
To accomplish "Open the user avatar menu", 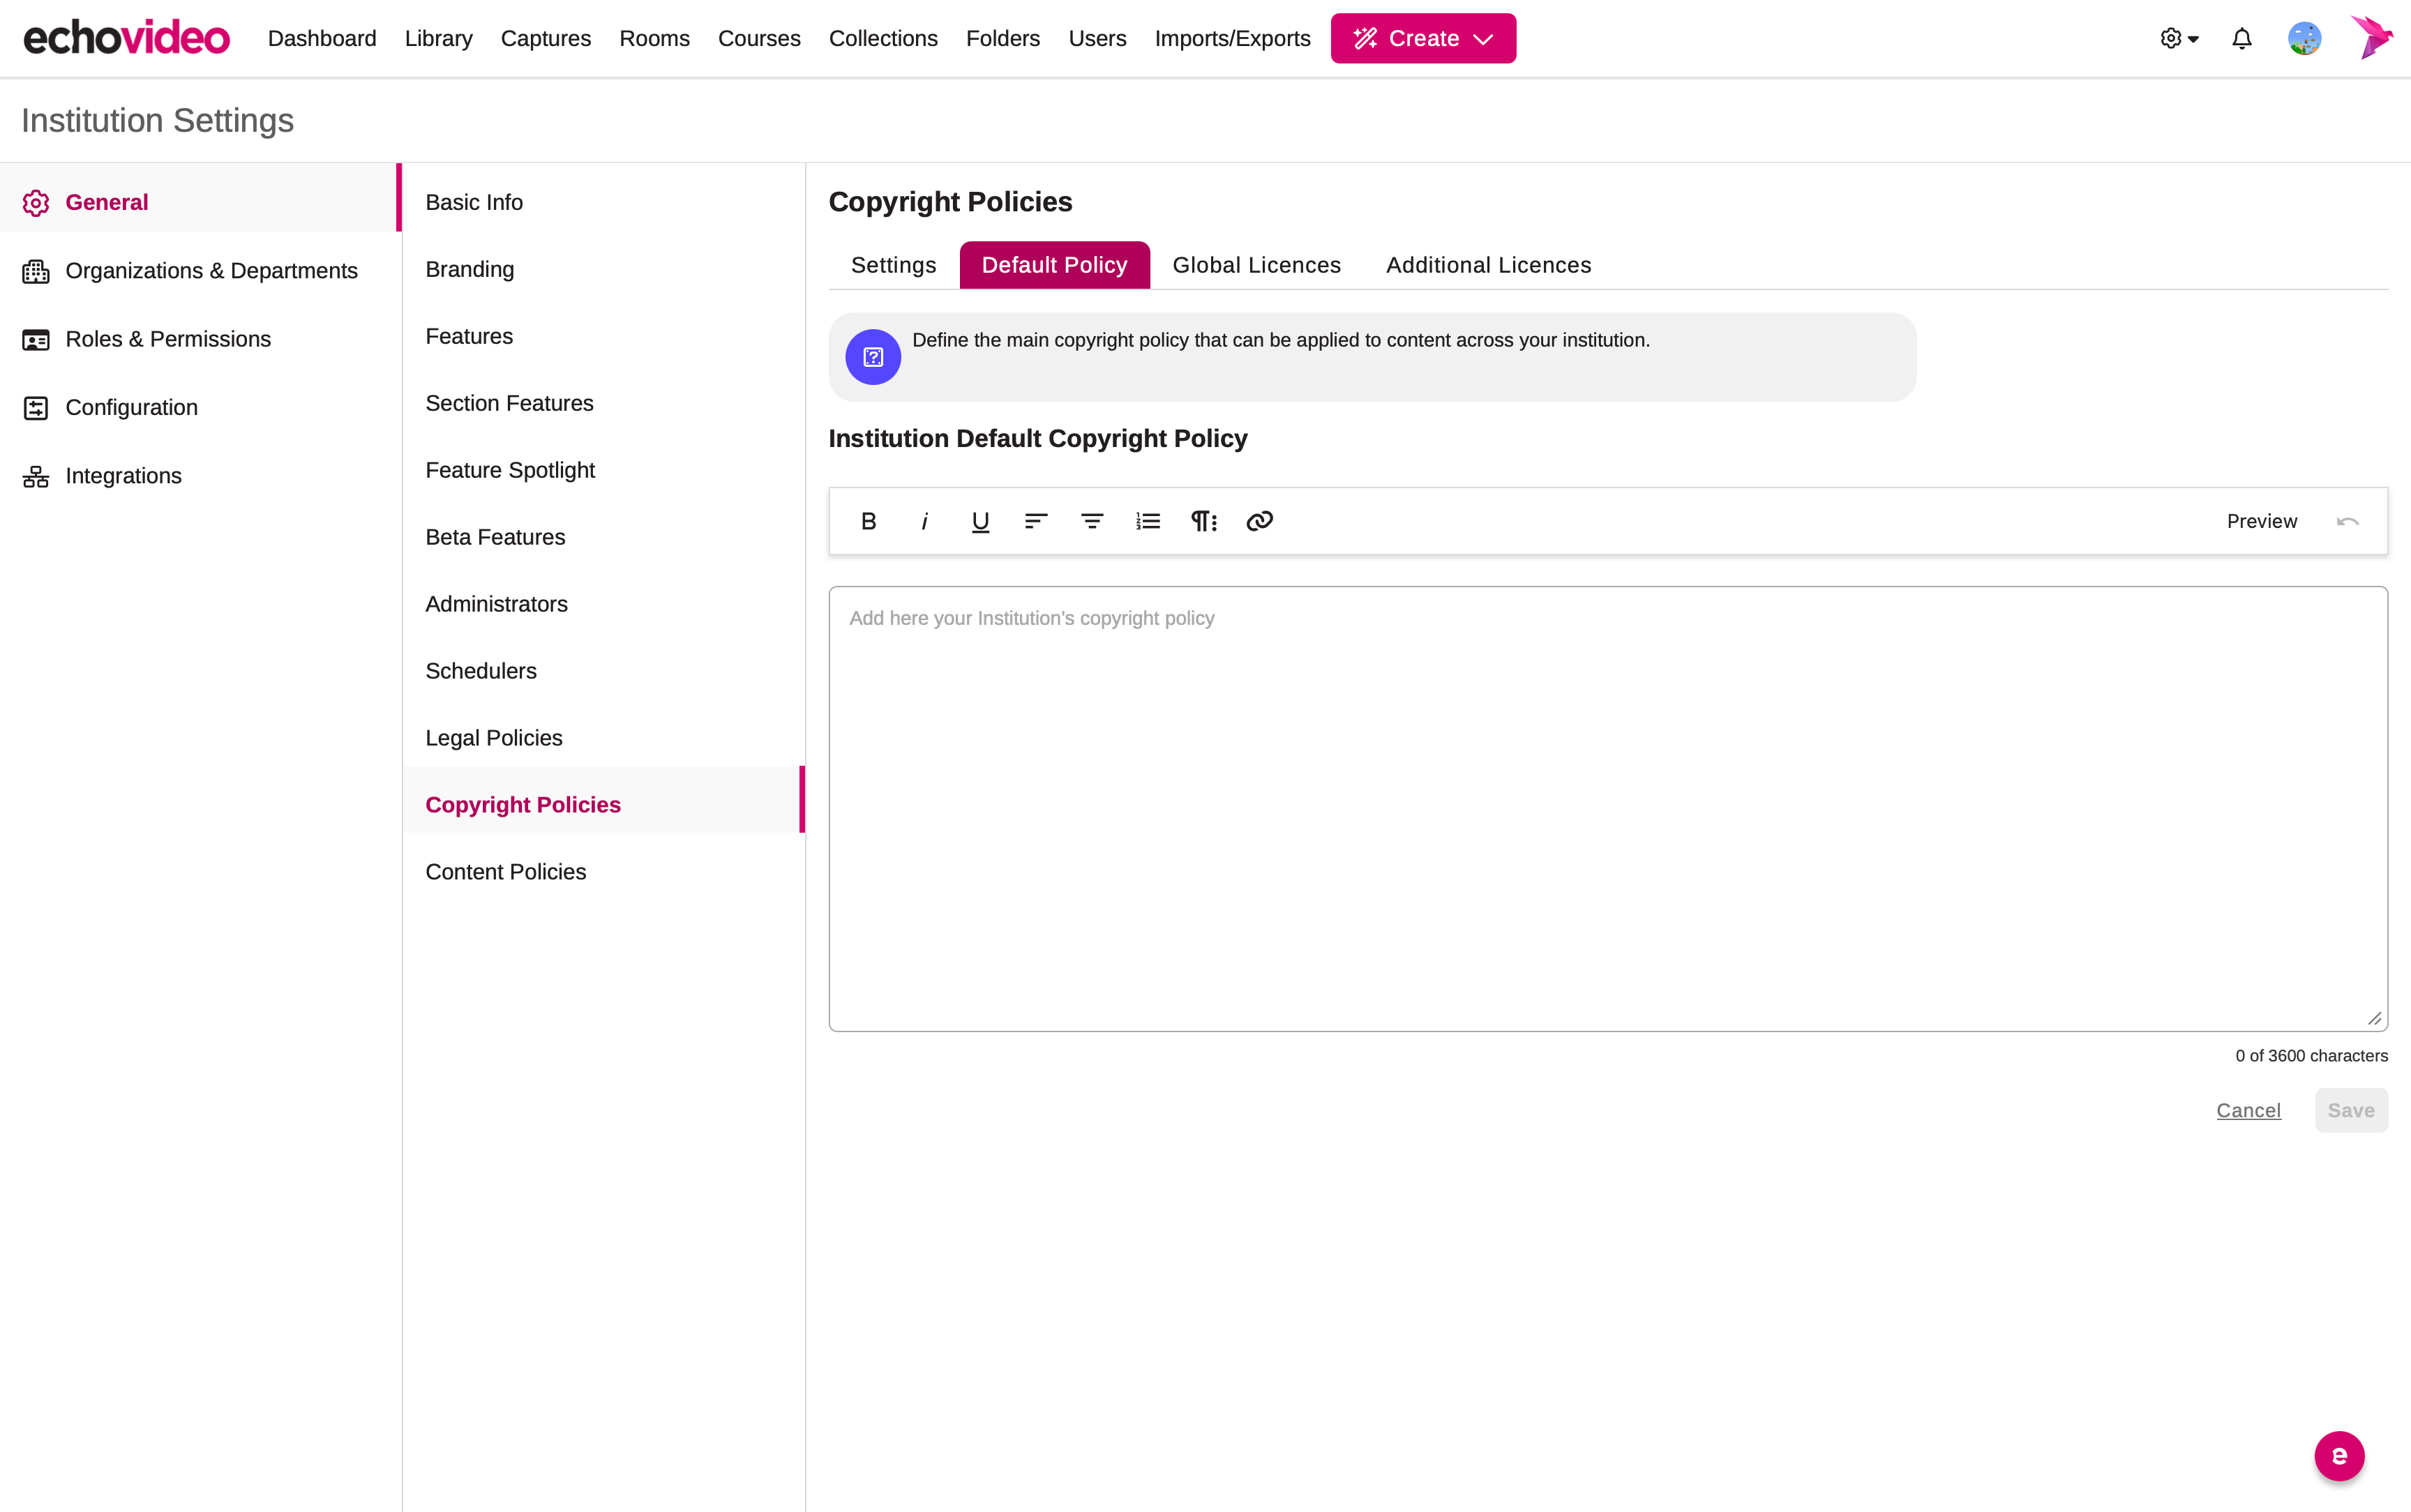I will [x=2305, y=38].
